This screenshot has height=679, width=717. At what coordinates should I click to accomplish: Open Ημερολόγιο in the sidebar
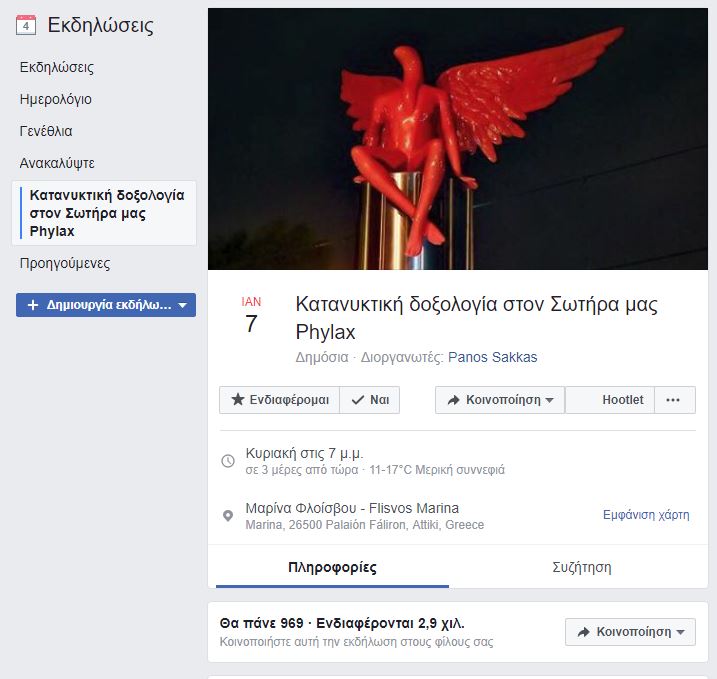click(56, 99)
